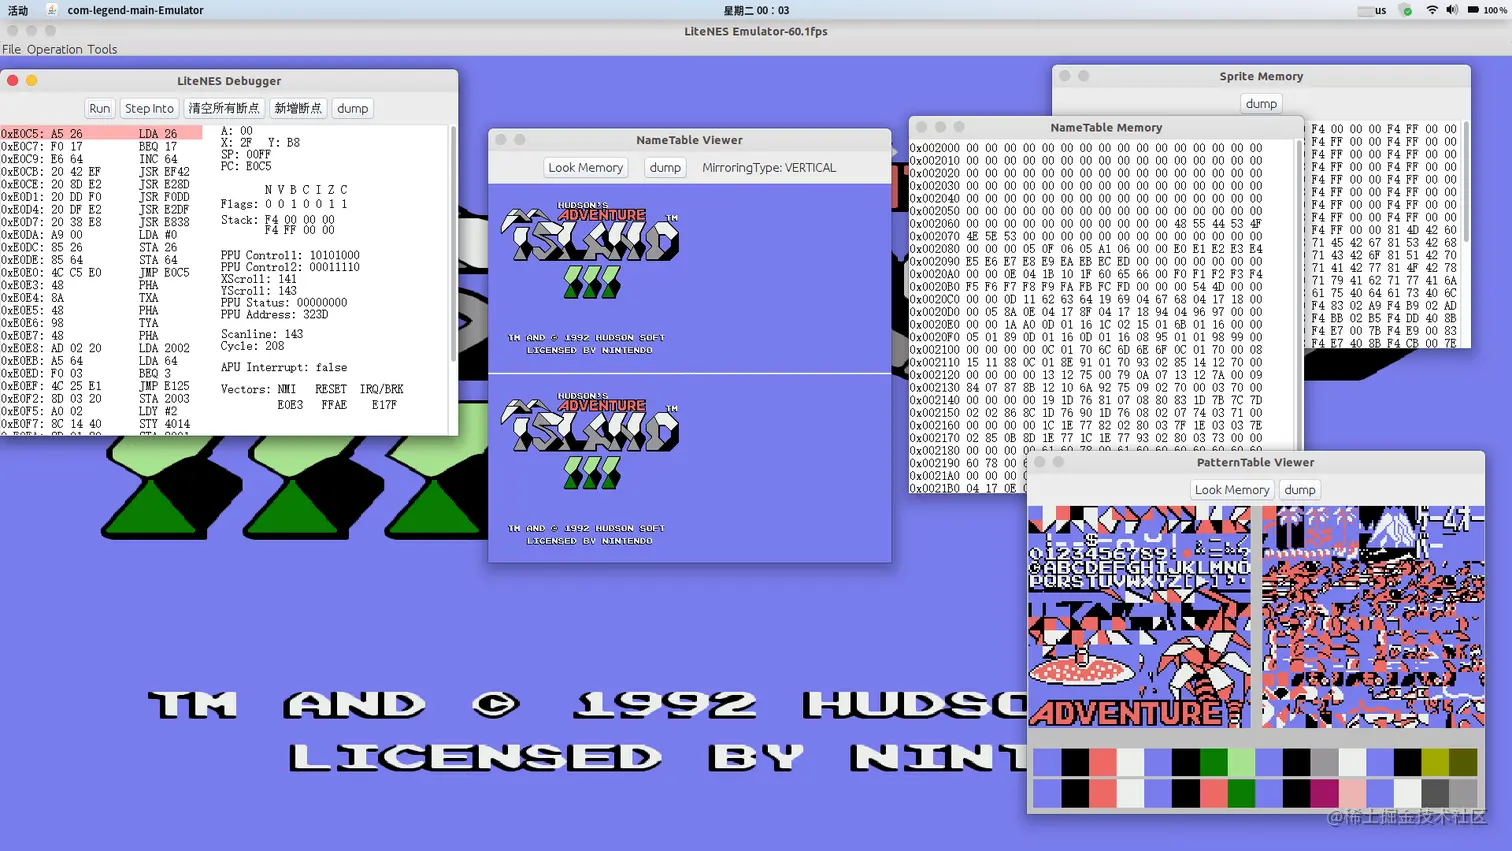Click dump in the LiteNES Debugger toolbar
Screen dimensions: 1512x851
pos(352,108)
